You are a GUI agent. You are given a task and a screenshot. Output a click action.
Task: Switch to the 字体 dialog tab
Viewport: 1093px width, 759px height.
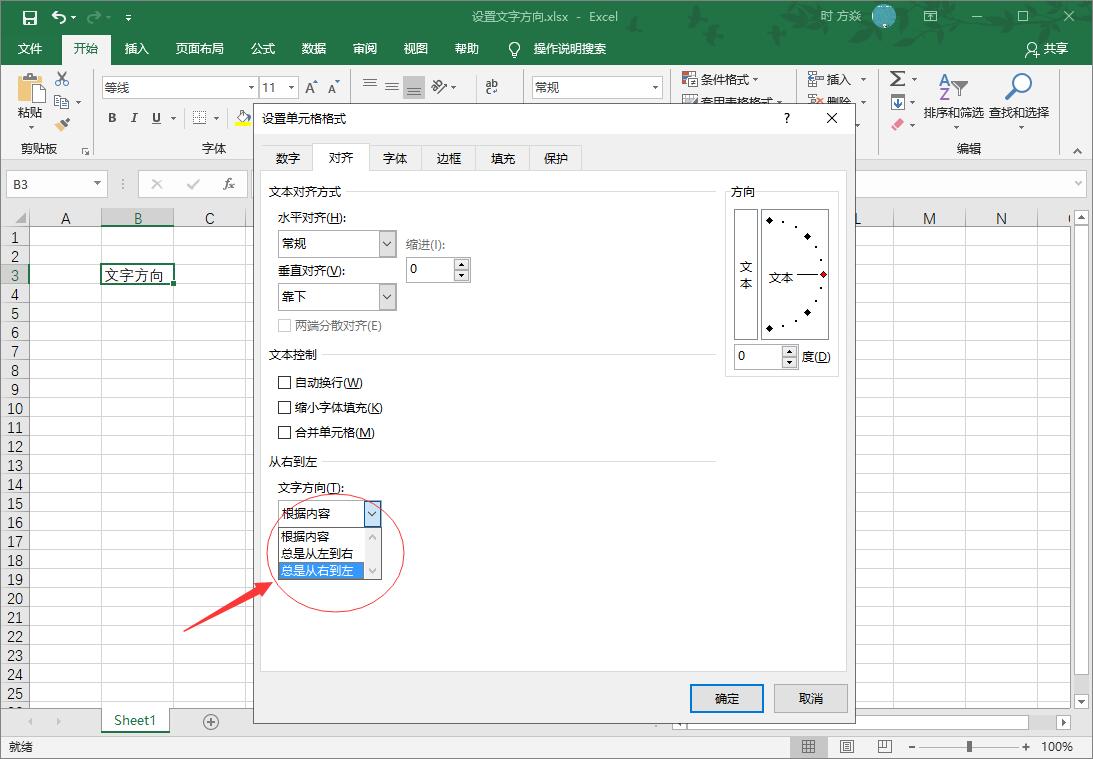[395, 158]
